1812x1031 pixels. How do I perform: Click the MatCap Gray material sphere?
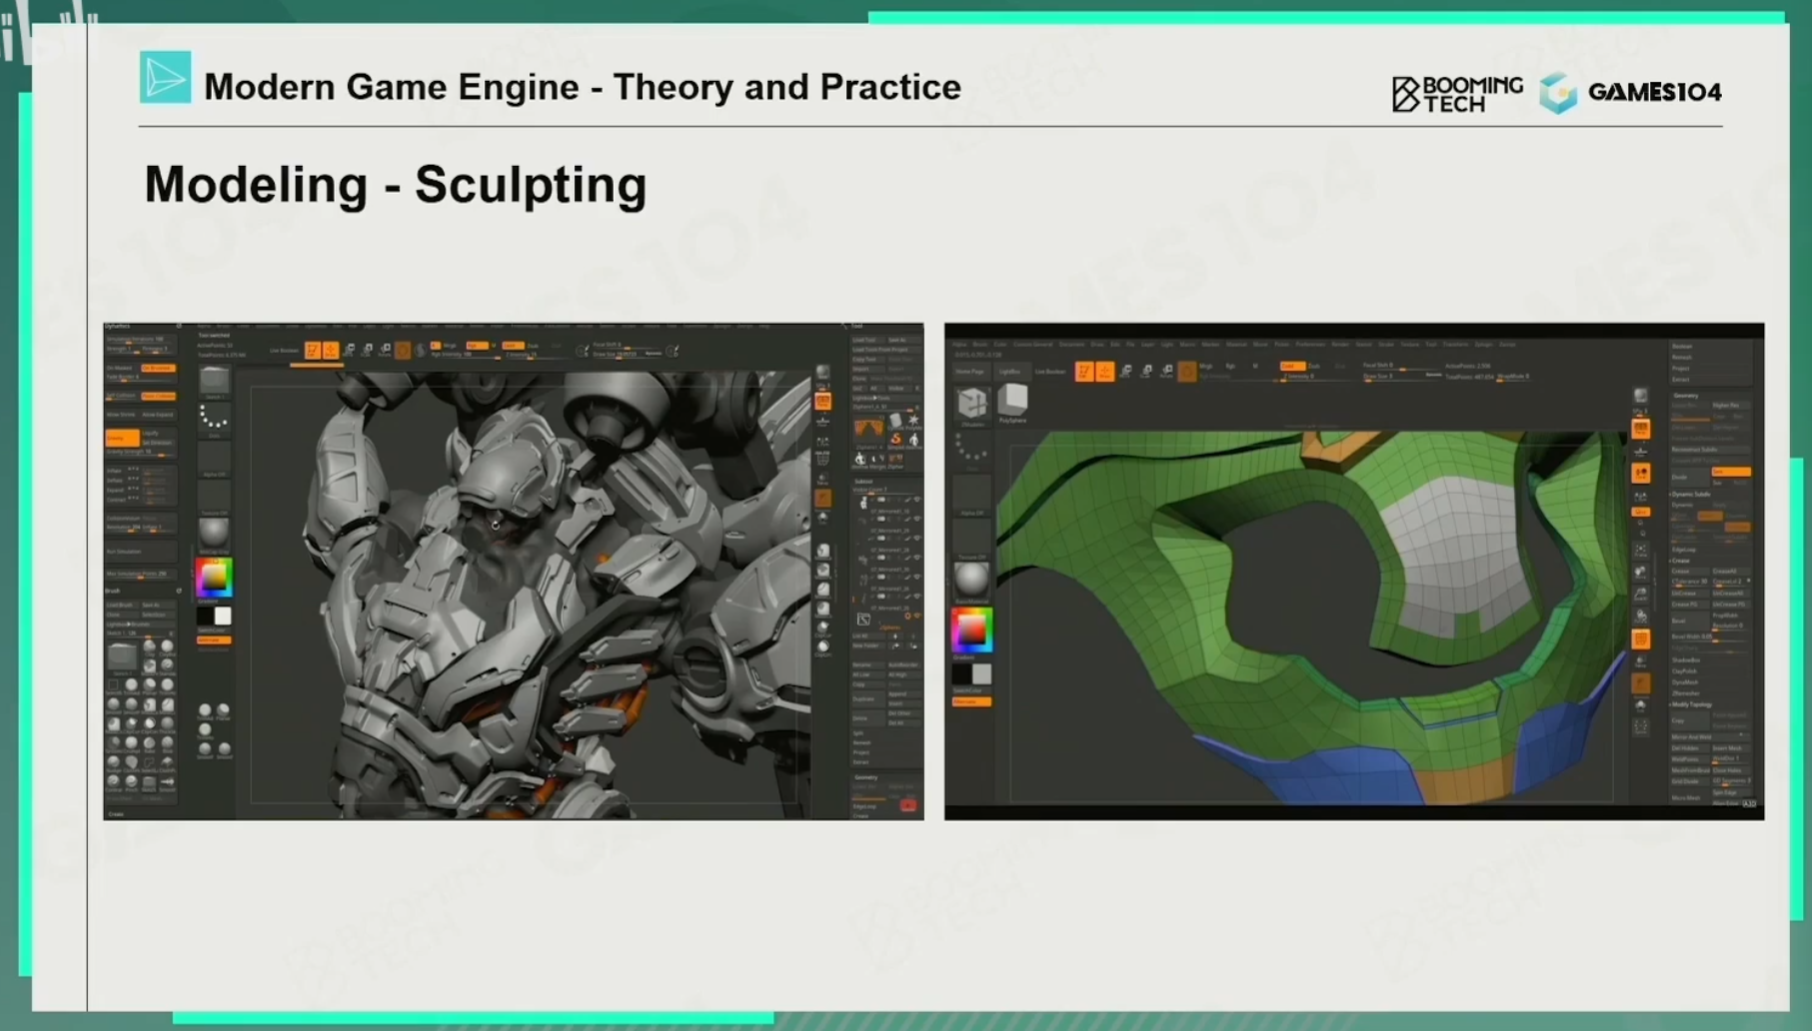[x=214, y=532]
